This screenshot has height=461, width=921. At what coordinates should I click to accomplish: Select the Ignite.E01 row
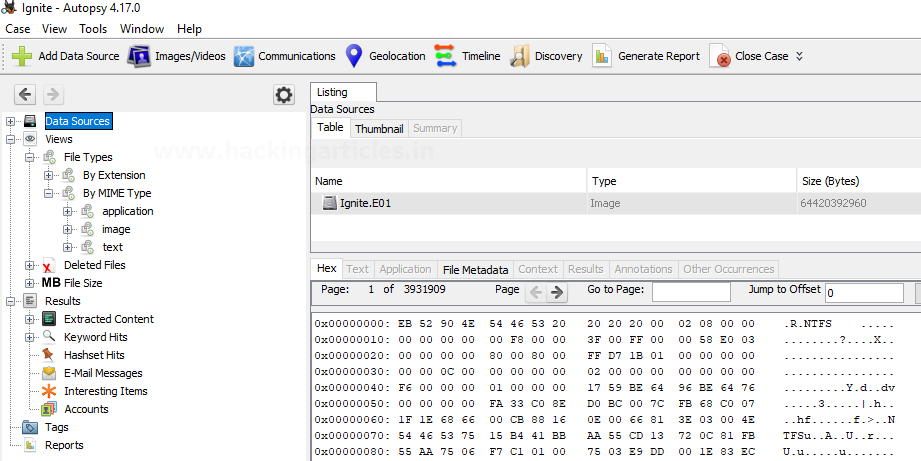(616, 203)
